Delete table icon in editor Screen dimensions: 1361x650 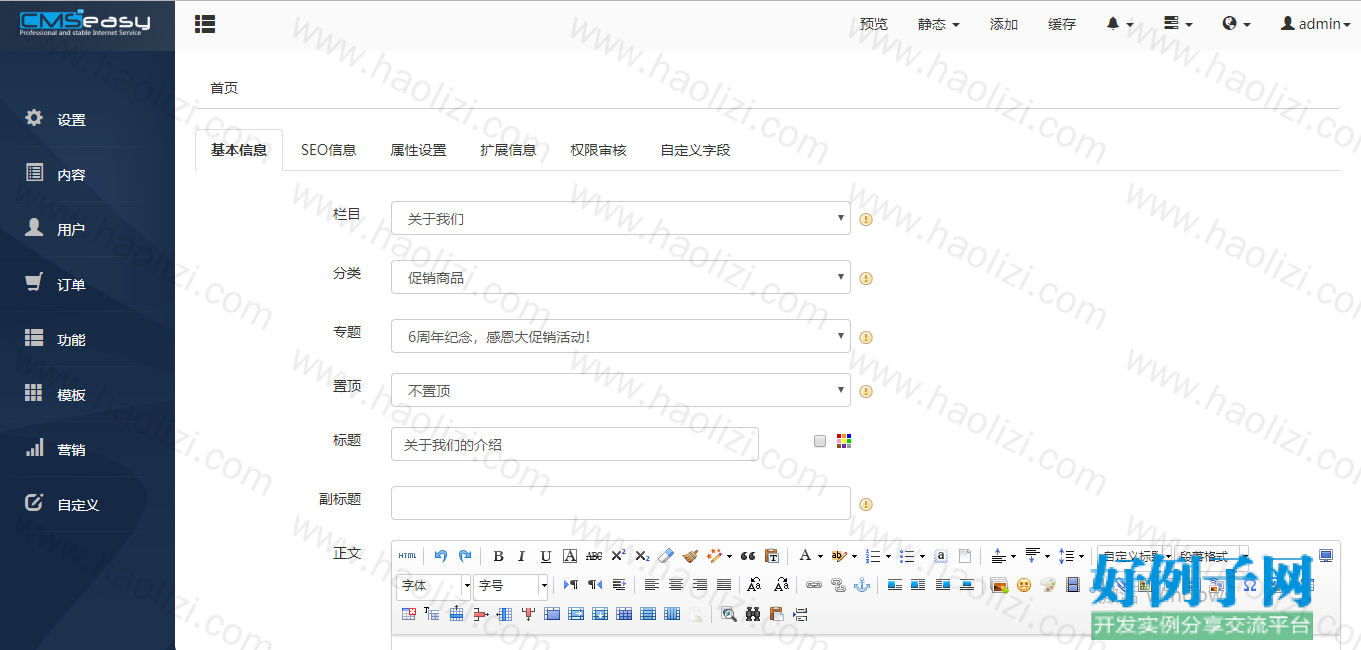408,614
